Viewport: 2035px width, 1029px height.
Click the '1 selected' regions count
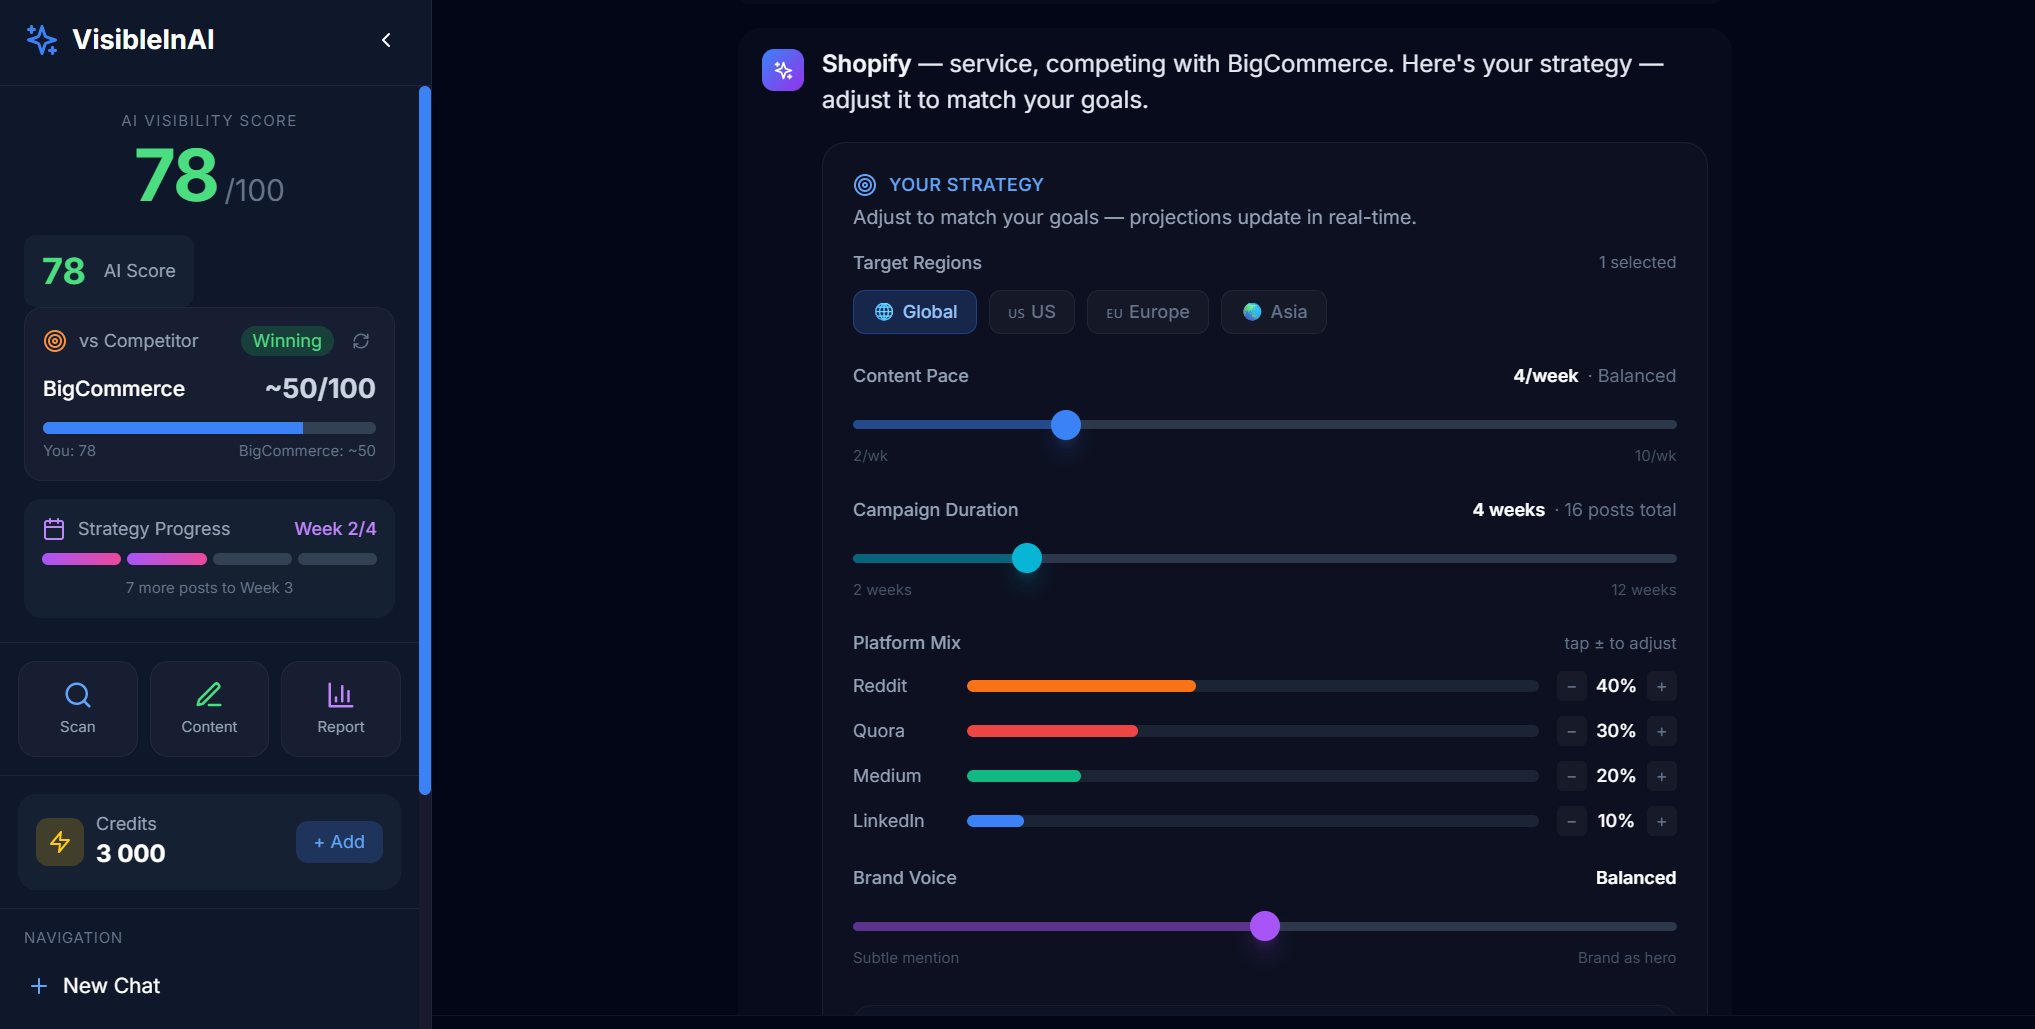coord(1637,262)
